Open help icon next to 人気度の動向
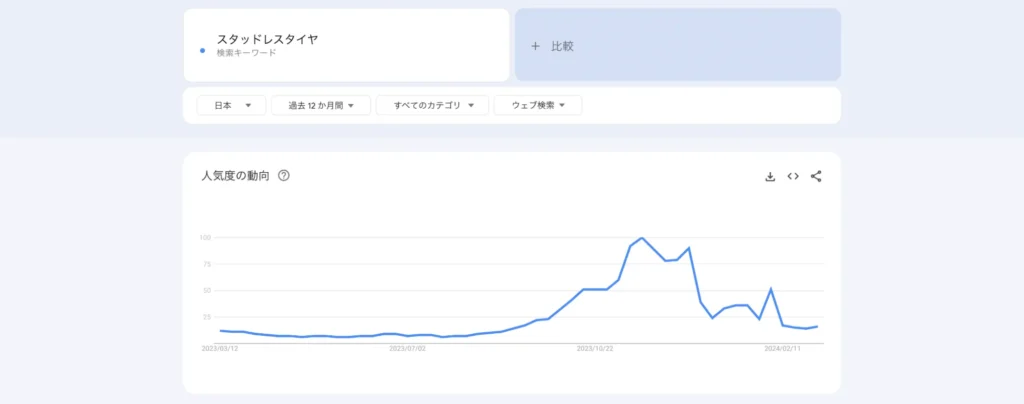Viewport: 1024px width, 404px height. (x=283, y=176)
